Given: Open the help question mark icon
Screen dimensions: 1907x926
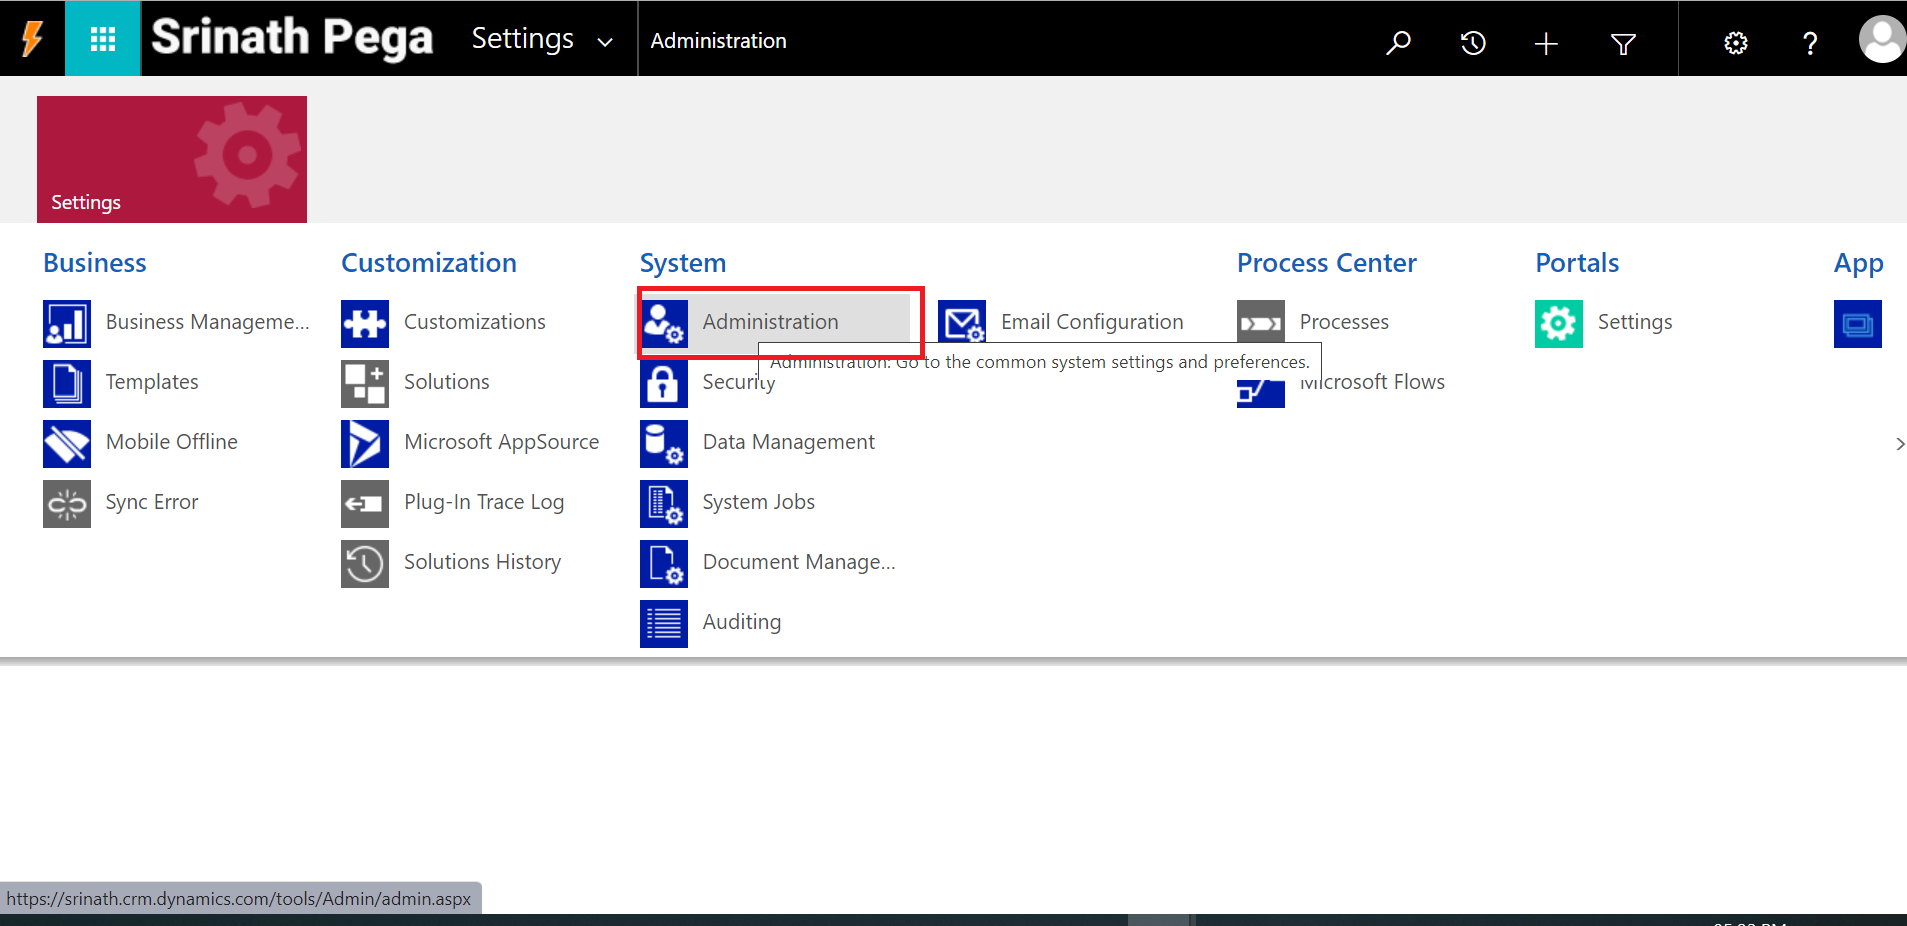Looking at the screenshot, I should [1809, 43].
